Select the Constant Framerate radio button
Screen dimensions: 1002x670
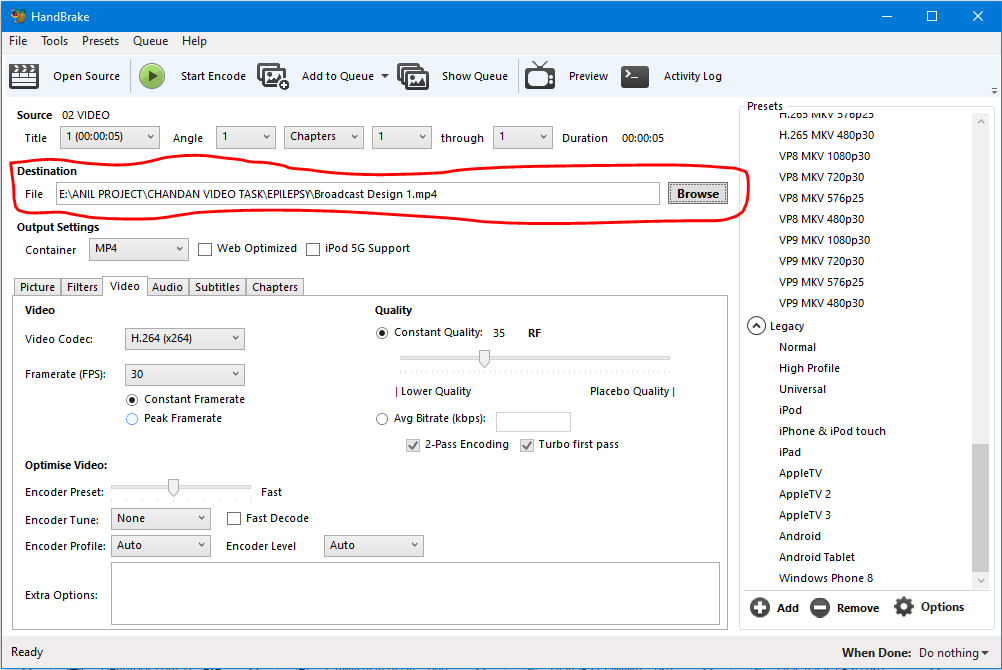point(132,400)
